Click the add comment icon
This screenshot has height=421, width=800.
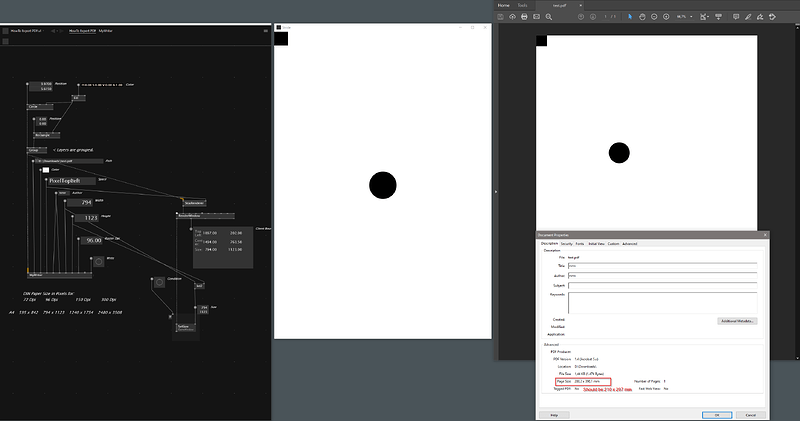[736, 17]
